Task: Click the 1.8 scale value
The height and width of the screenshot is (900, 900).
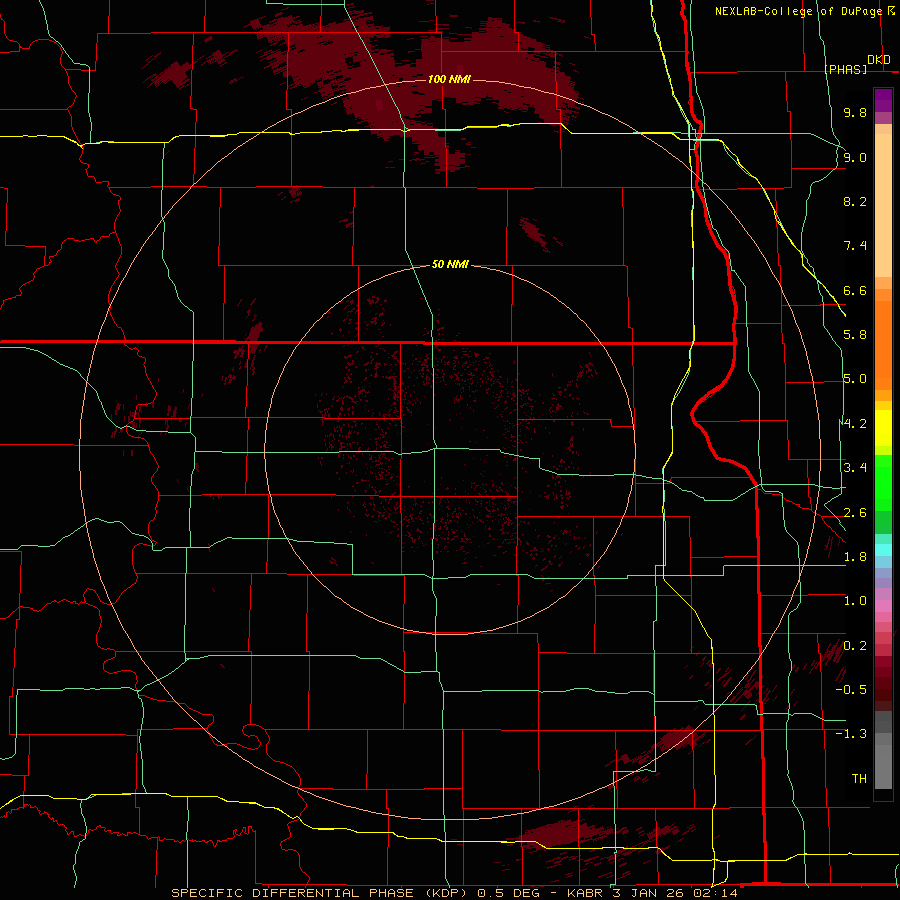Action: [x=855, y=557]
